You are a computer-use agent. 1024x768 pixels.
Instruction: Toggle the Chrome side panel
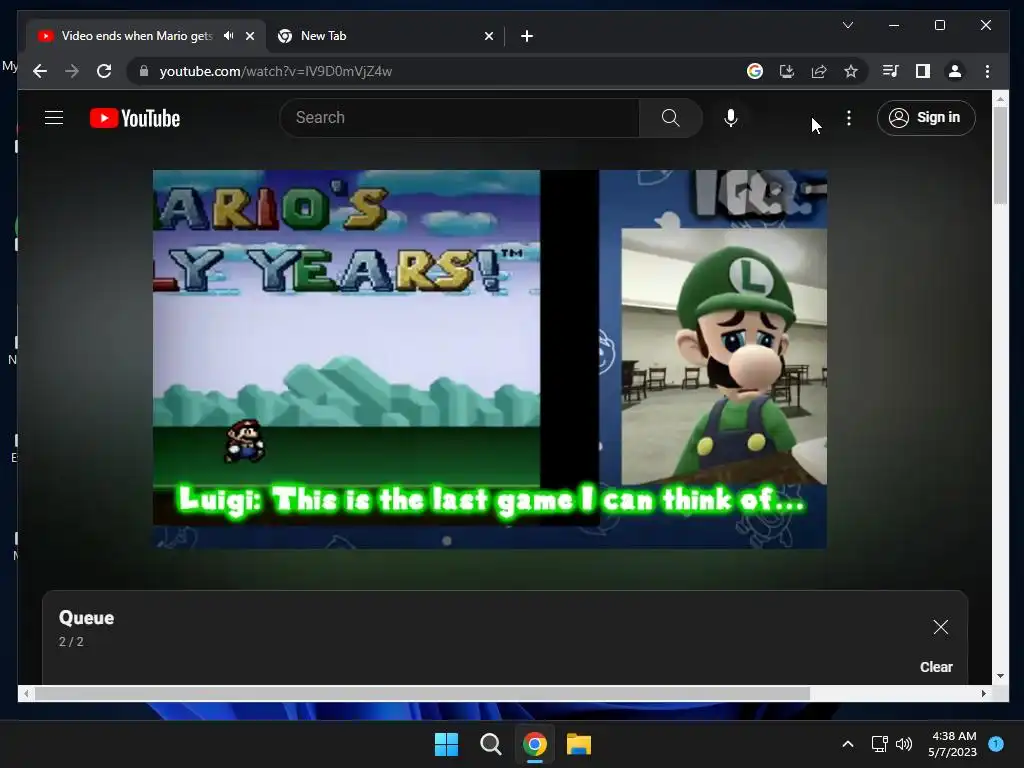[x=923, y=71]
